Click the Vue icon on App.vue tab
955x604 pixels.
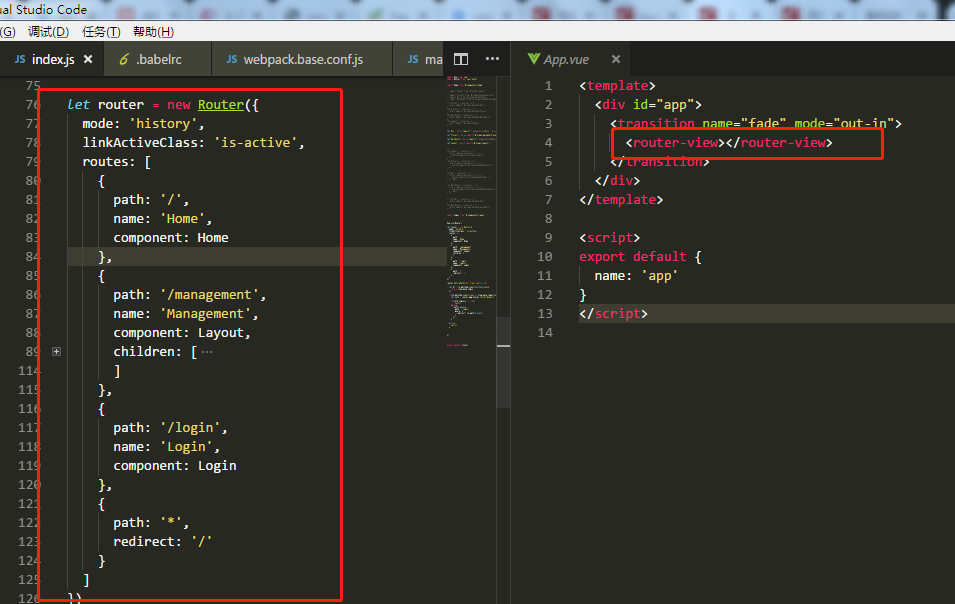tap(534, 58)
